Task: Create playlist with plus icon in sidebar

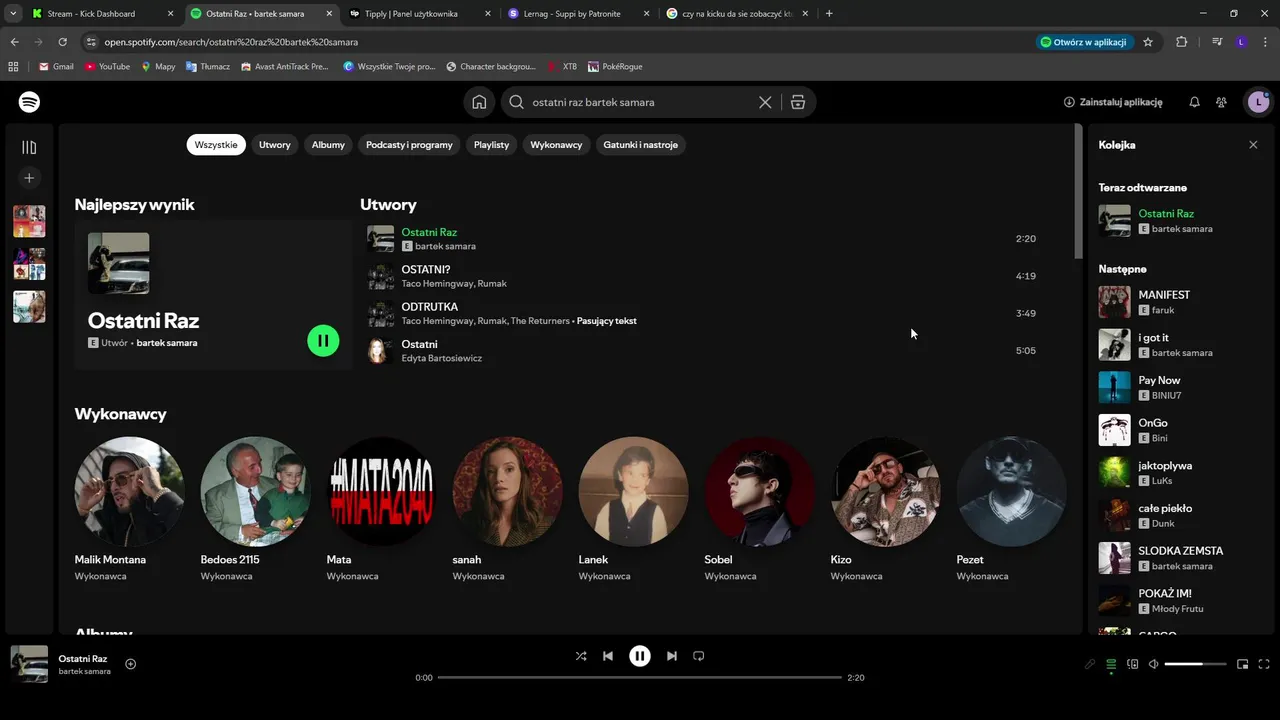Action: [x=29, y=178]
